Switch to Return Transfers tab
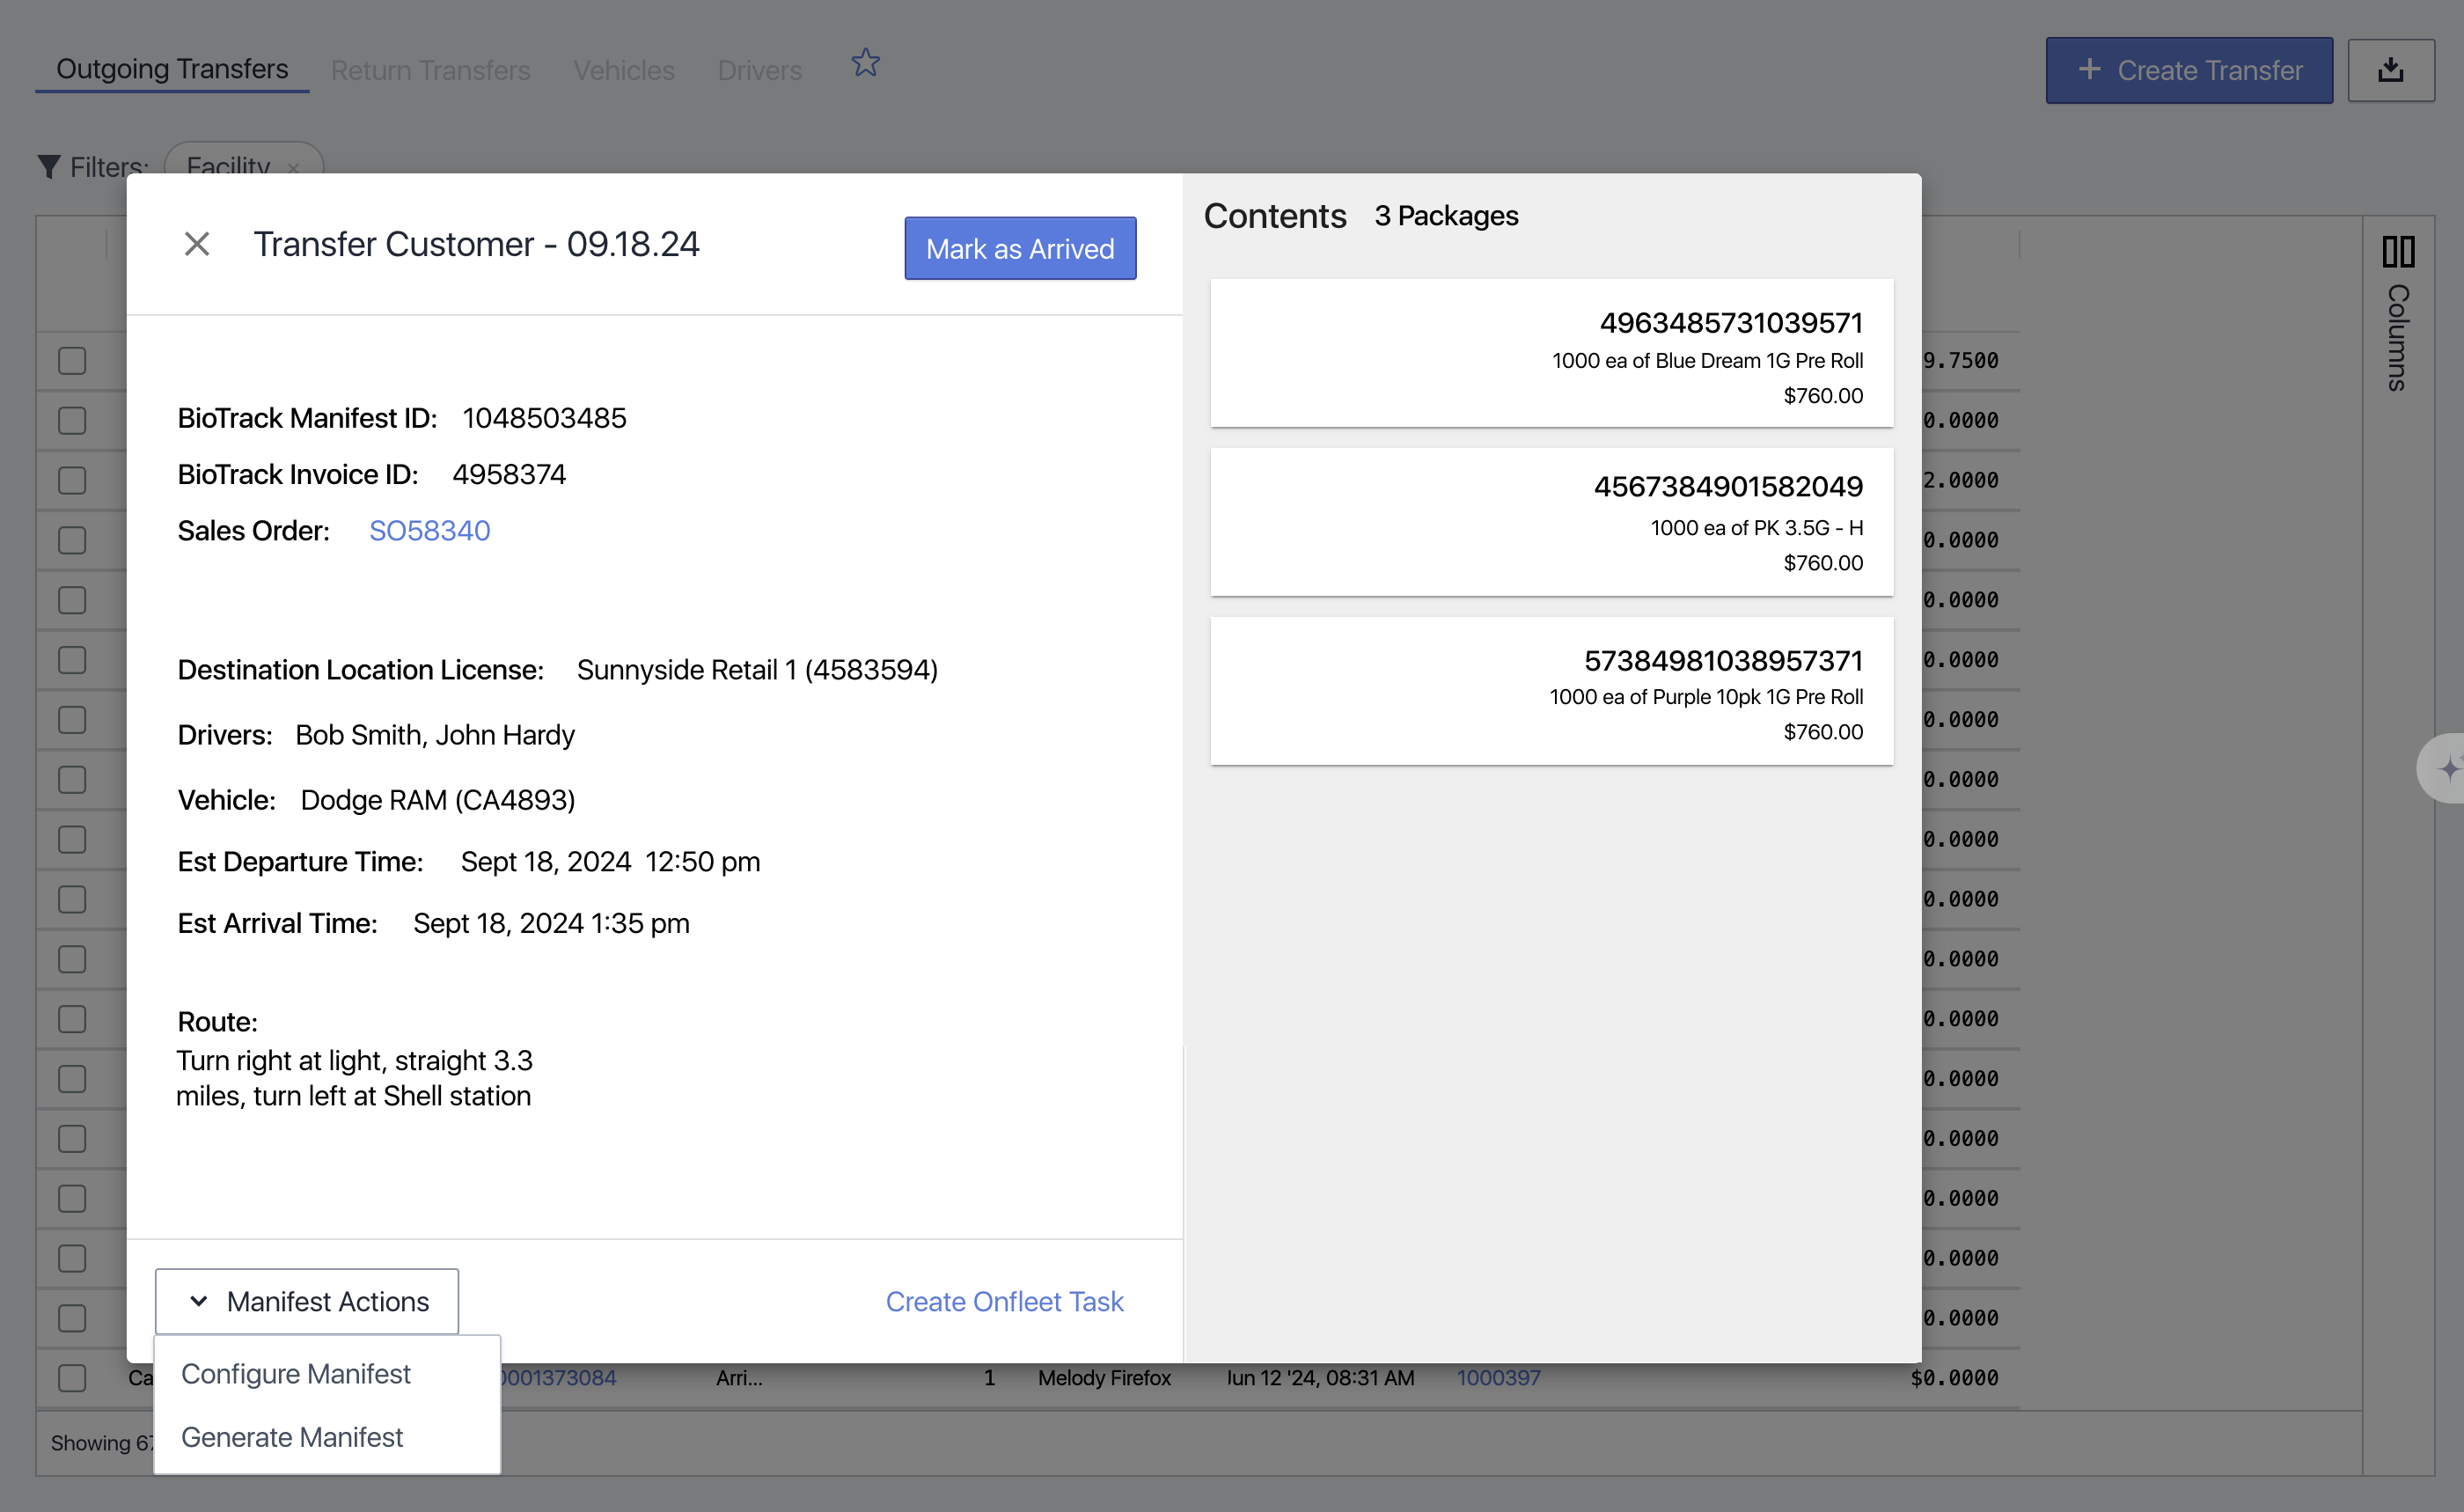Screen dimensions: 2464x1512 (x=430, y=70)
